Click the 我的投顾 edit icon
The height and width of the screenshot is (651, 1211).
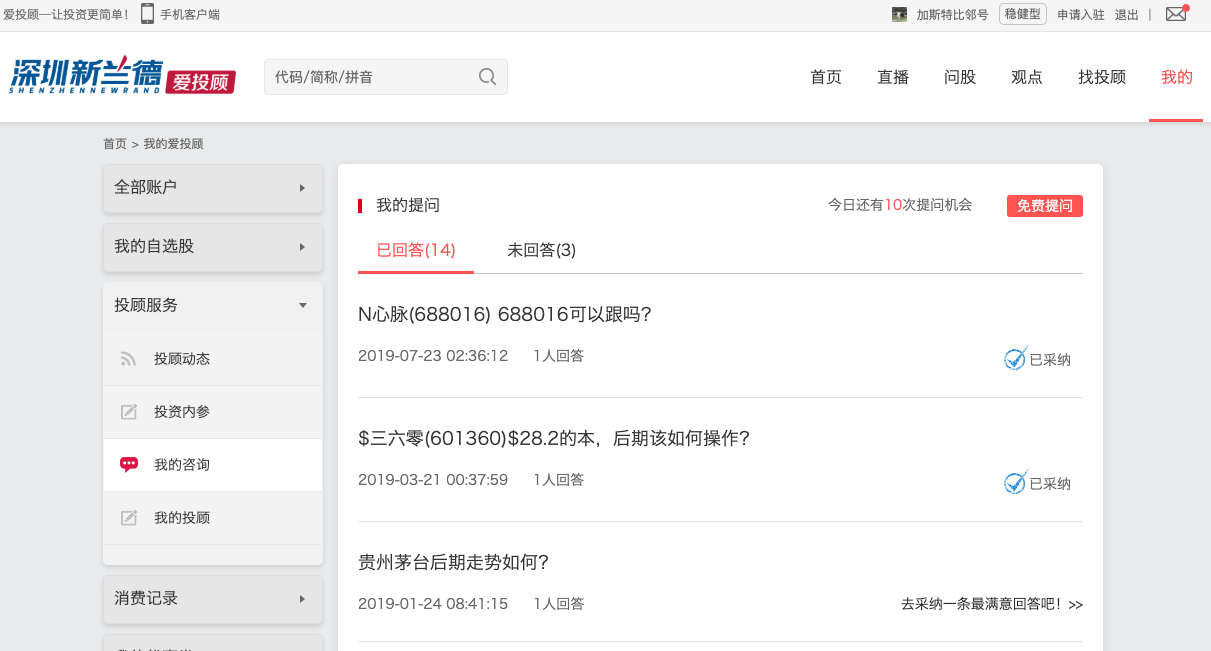(128, 518)
